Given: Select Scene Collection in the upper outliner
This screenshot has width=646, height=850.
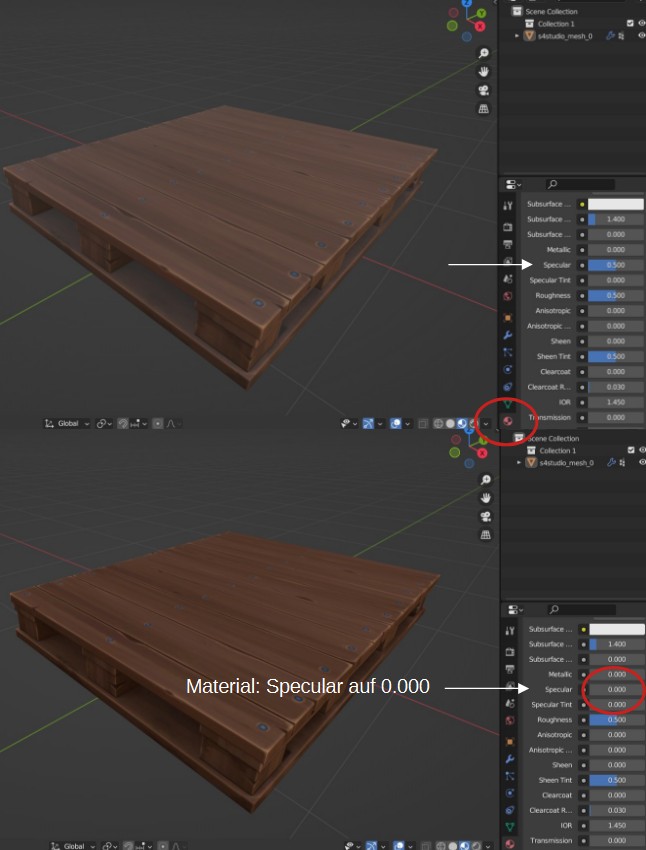Looking at the screenshot, I should coord(551,11).
